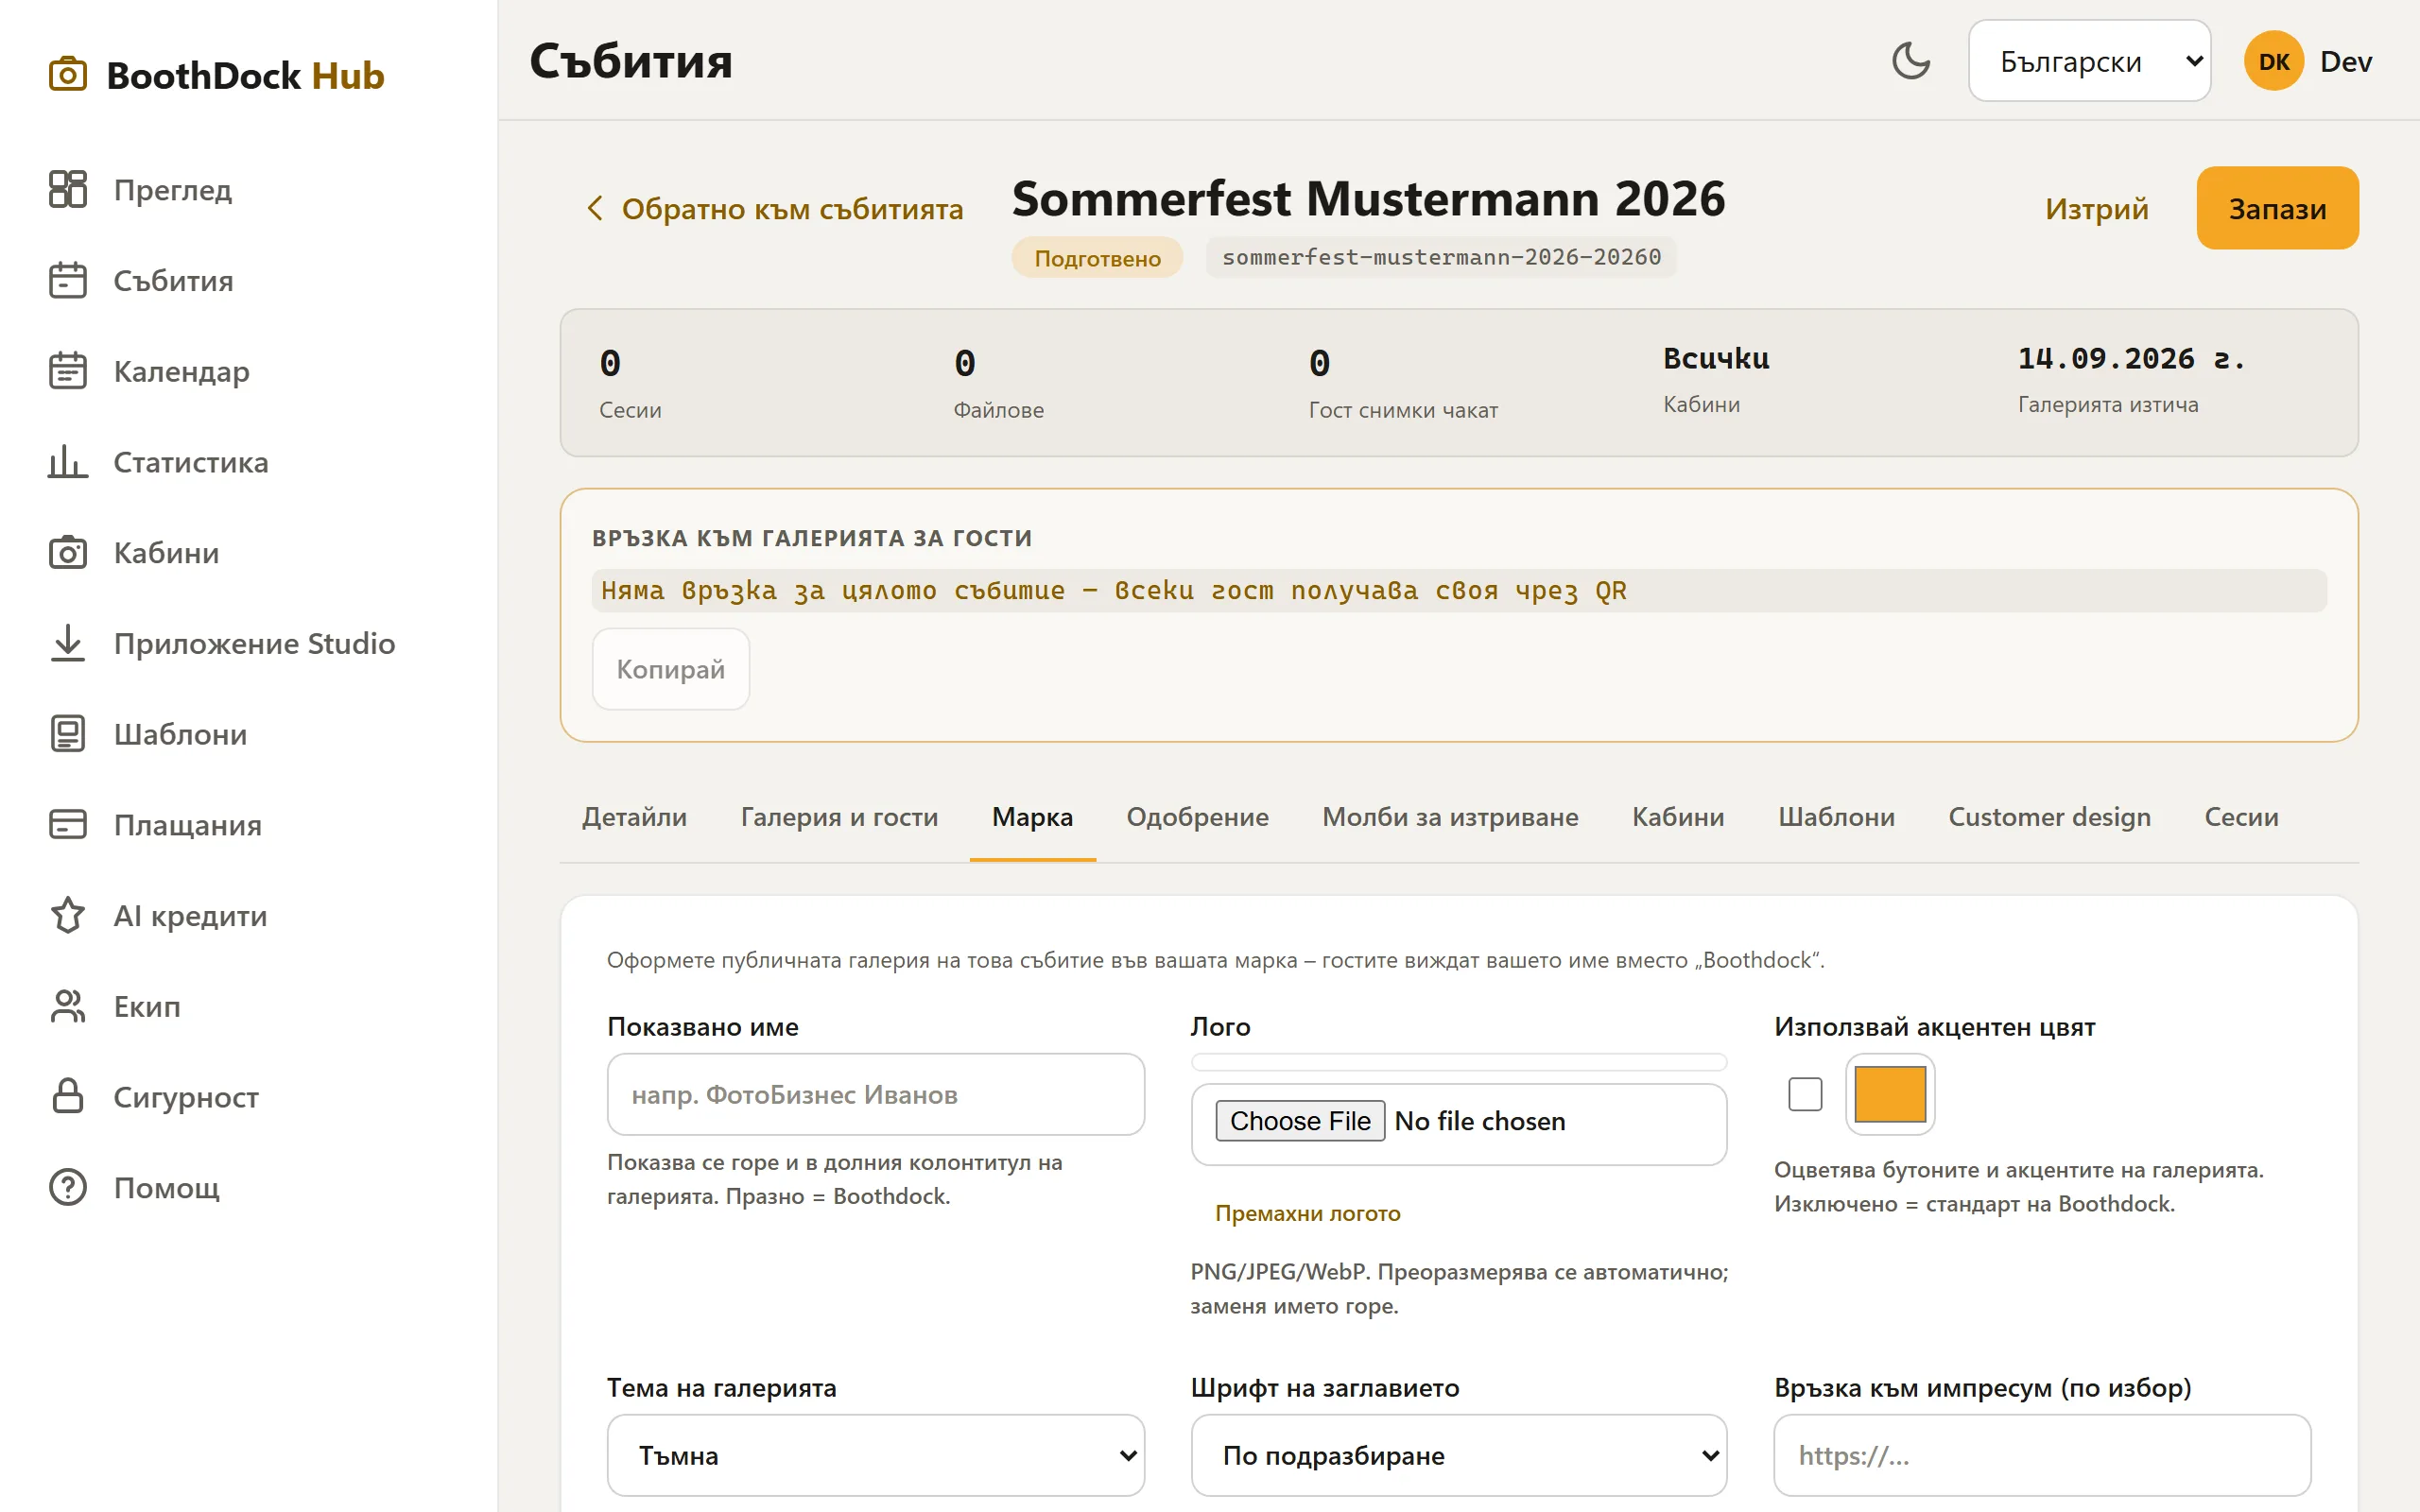Click the Dev username label
The image size is (2420, 1512).
click(x=2345, y=61)
